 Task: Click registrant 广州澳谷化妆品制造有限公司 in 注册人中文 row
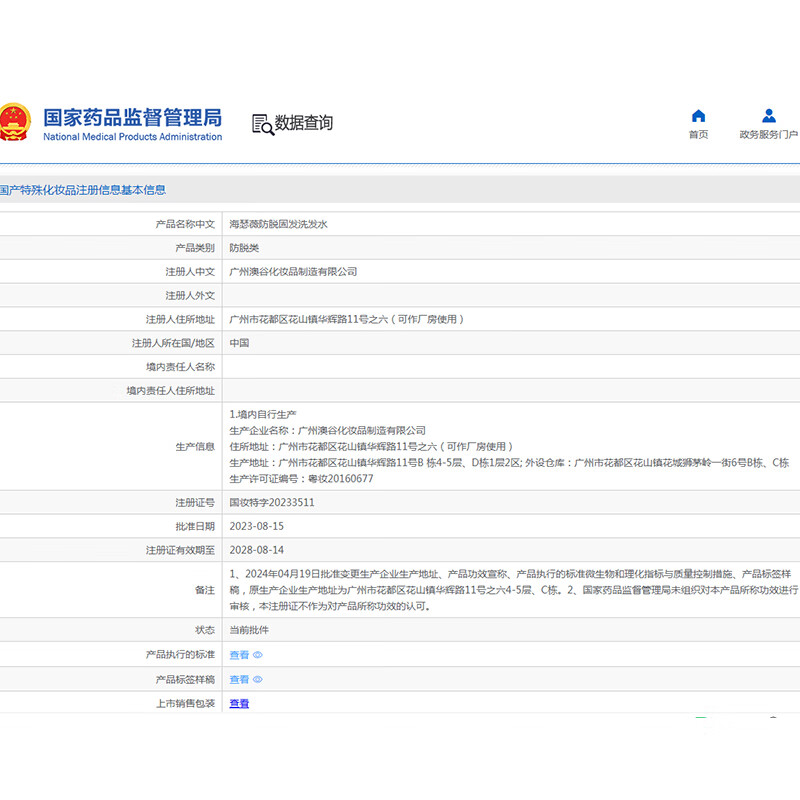pos(293,271)
